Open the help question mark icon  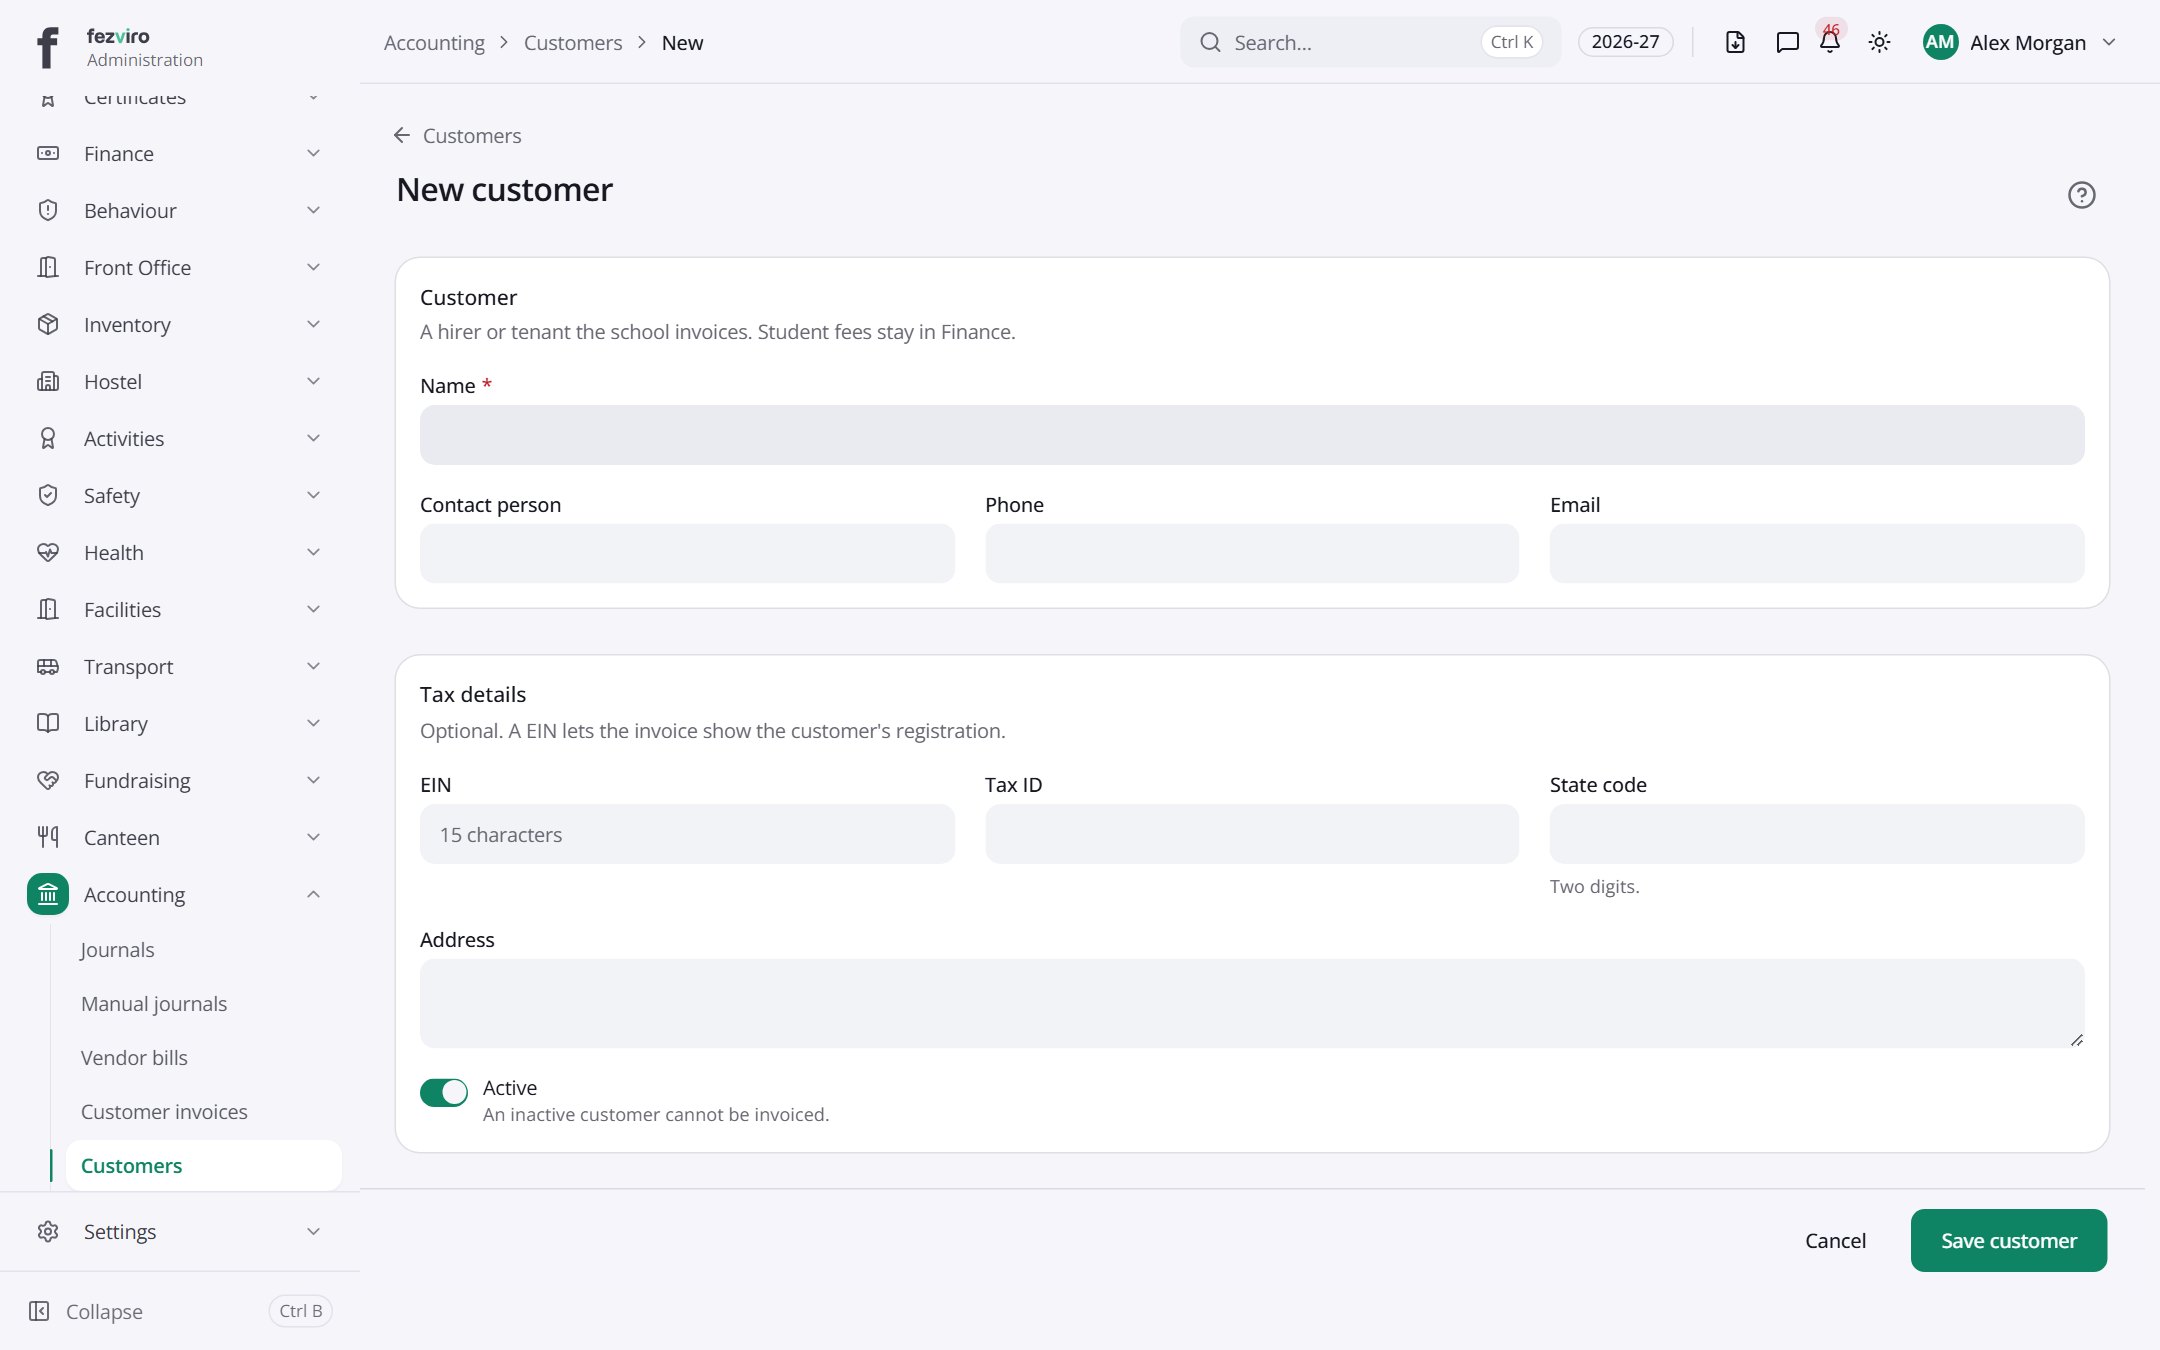coord(2081,195)
